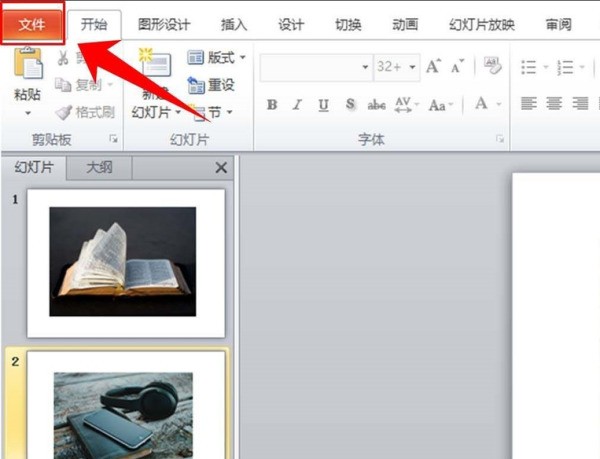
Task: Apply strikethrough with abc icon
Action: tap(377, 104)
